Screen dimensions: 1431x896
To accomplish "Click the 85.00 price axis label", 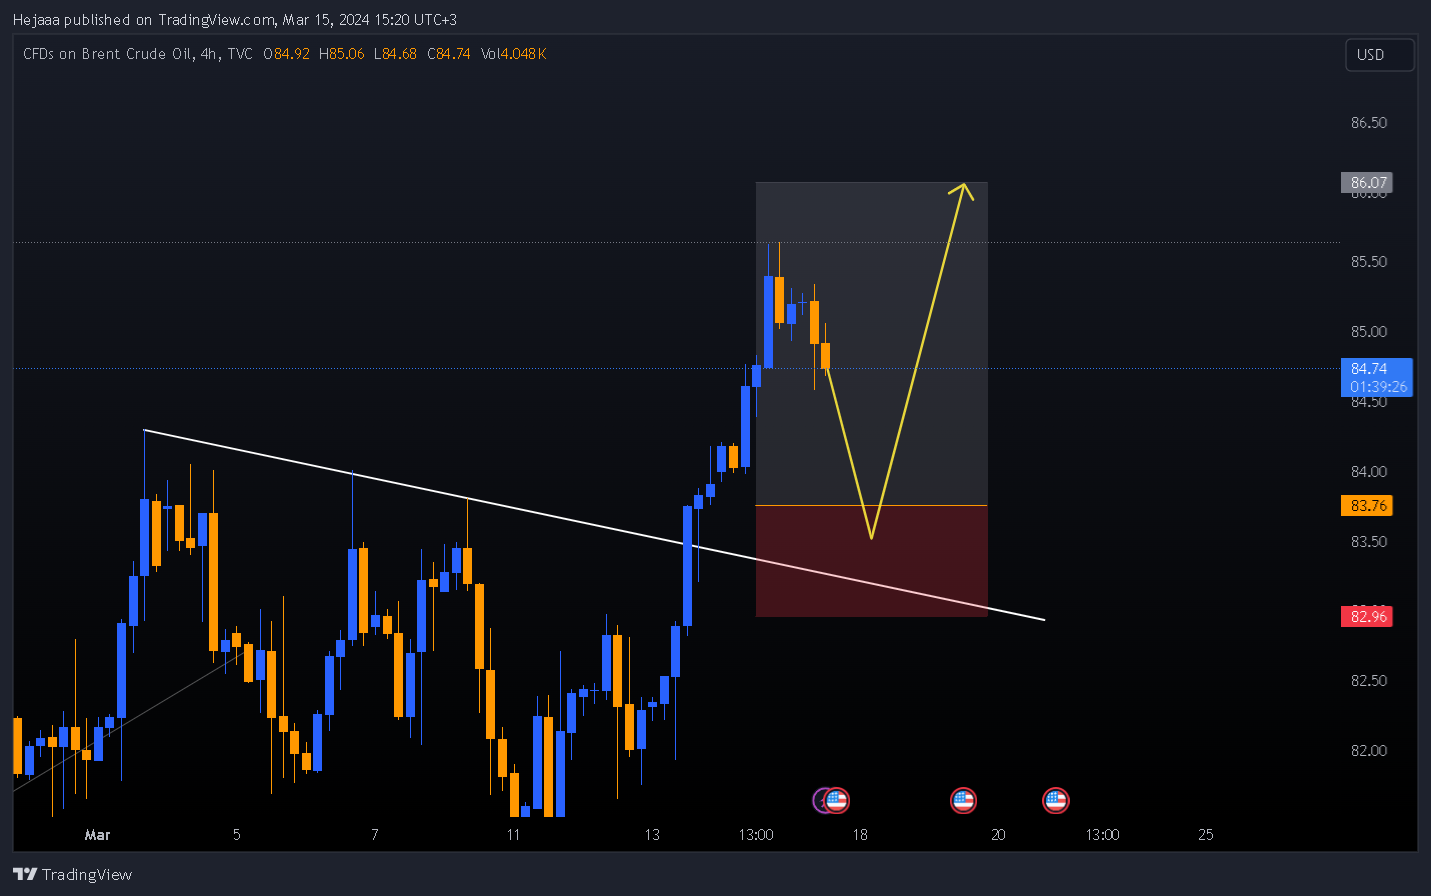I will pyautogui.click(x=1368, y=331).
